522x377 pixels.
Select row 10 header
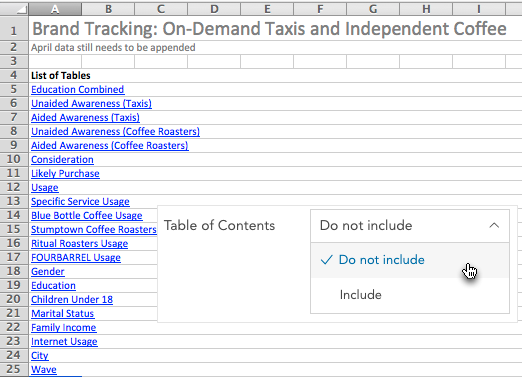(x=14, y=159)
